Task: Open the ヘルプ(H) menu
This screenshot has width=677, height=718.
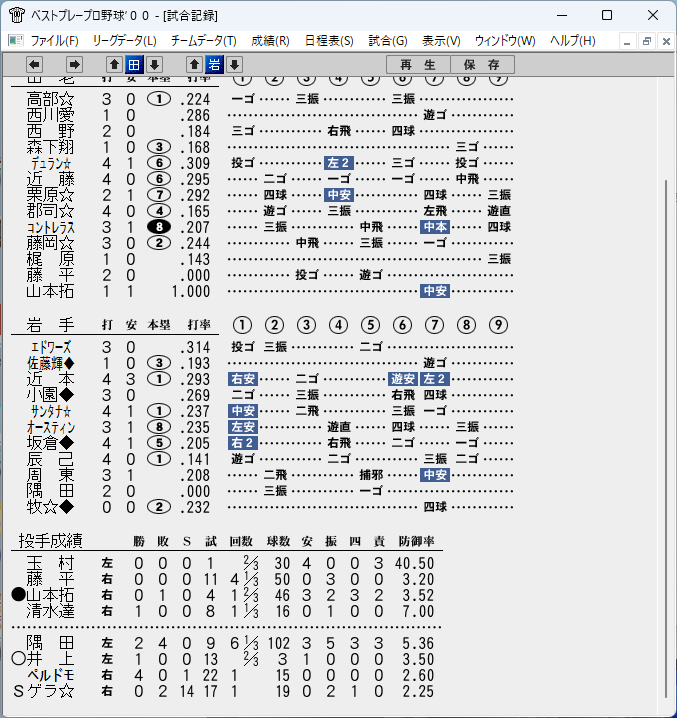Action: click(573, 41)
